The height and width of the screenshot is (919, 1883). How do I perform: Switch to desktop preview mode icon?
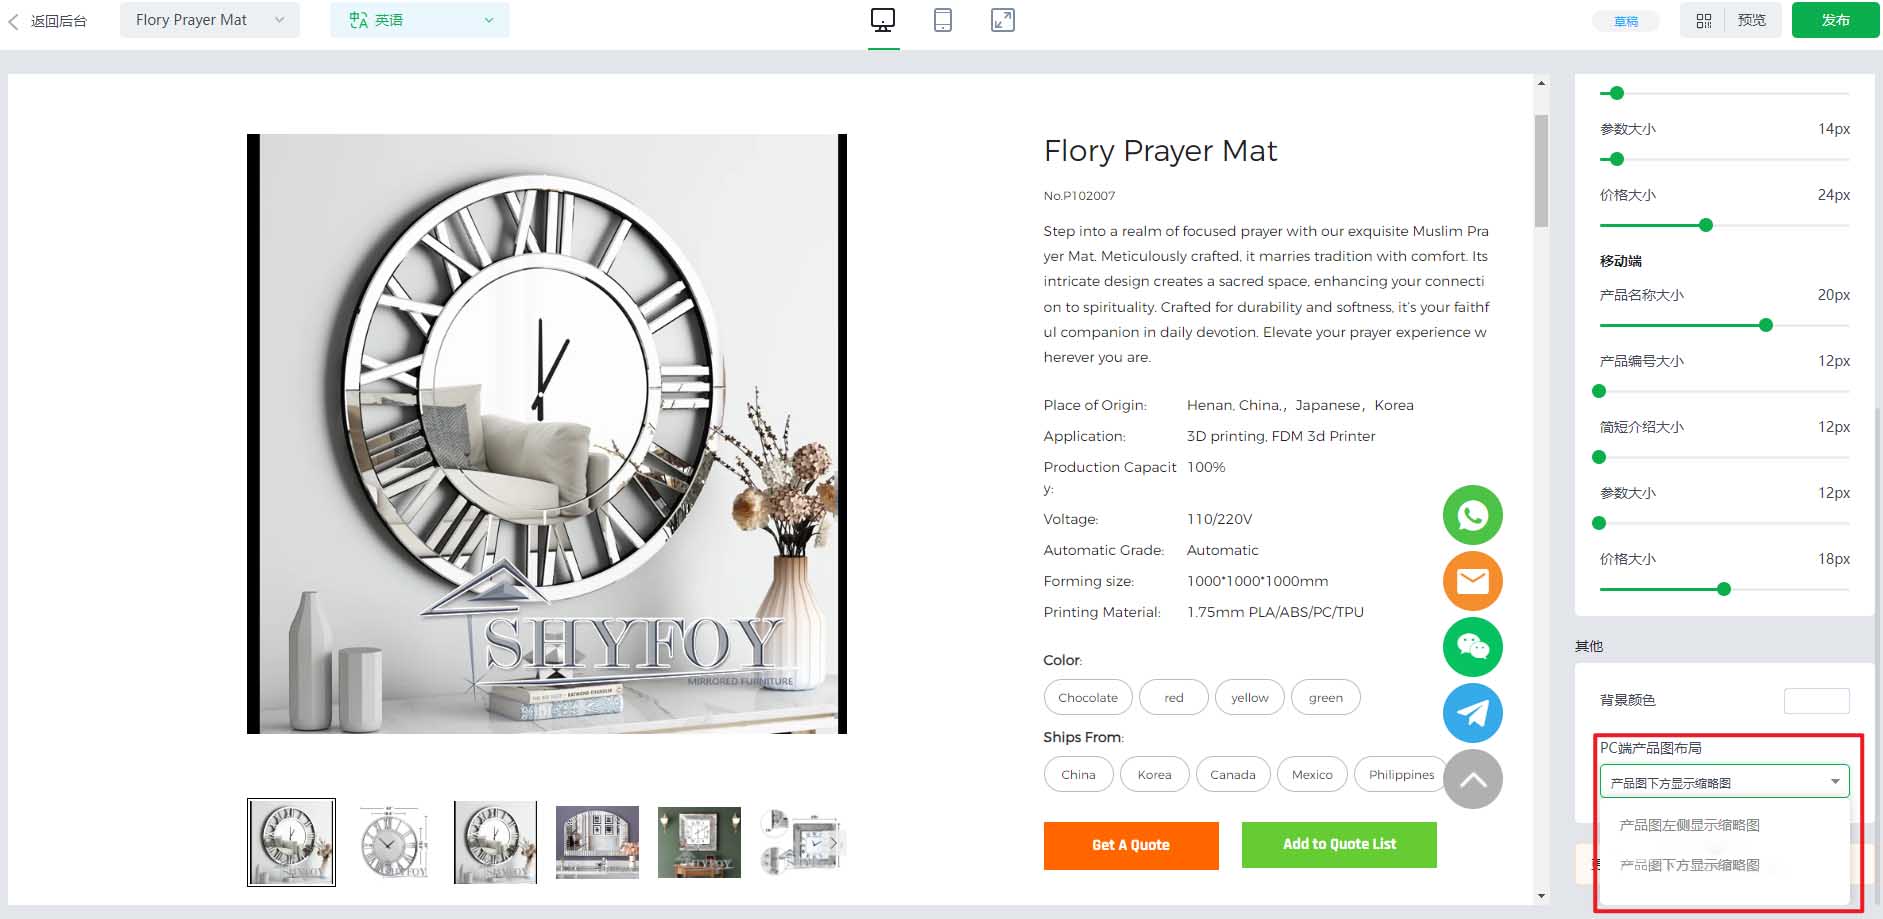883,20
